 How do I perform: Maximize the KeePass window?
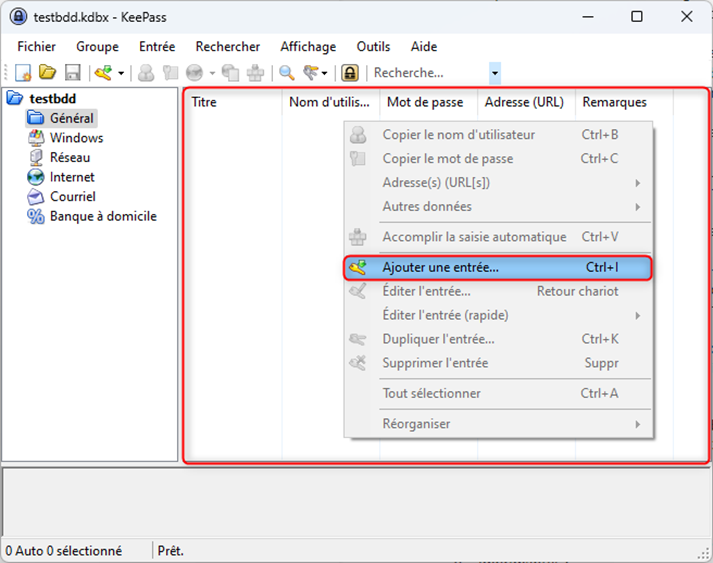[637, 17]
